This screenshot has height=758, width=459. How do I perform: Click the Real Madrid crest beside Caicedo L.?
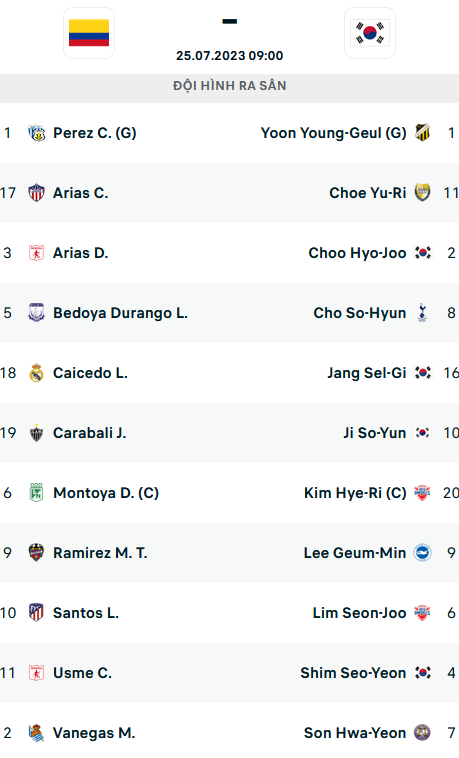pos(36,373)
